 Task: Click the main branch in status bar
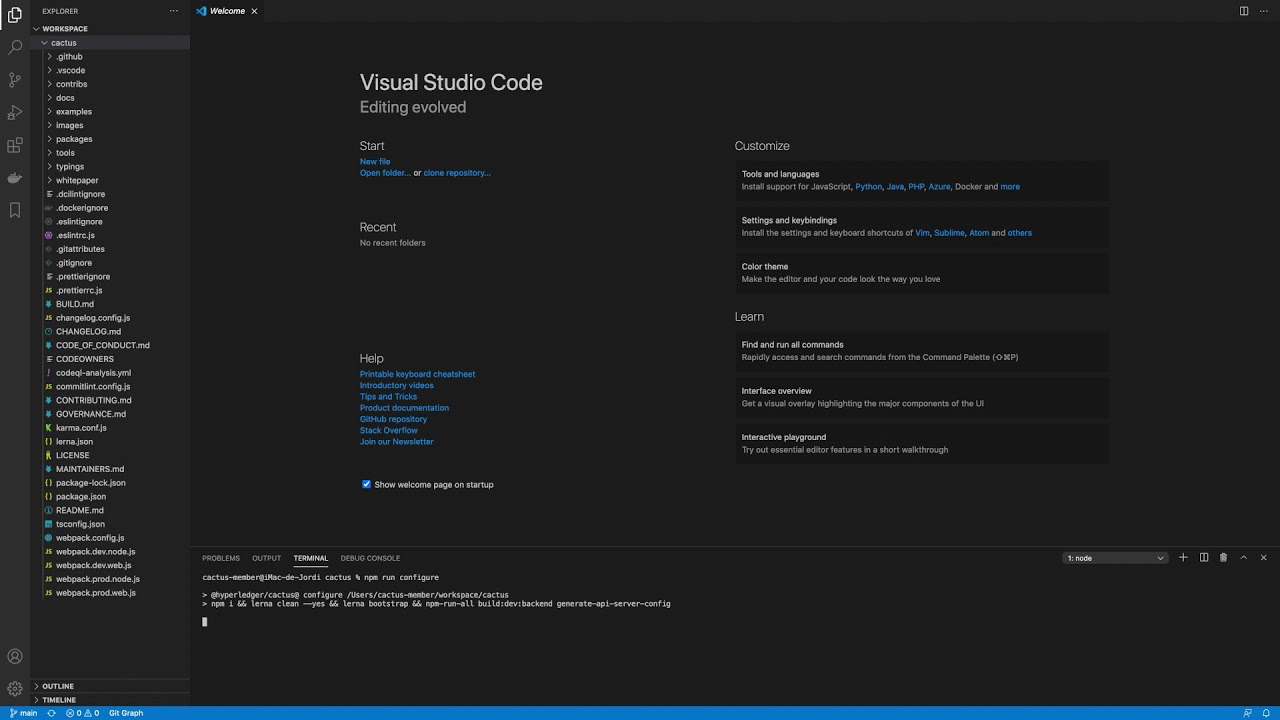tap(24, 713)
